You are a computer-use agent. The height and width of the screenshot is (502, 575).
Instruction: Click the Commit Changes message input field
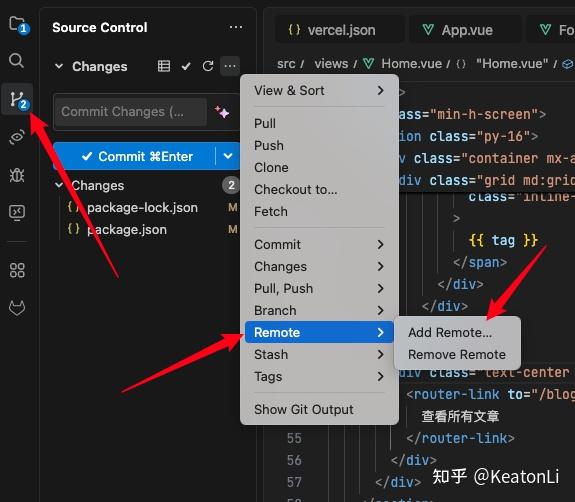tap(130, 111)
